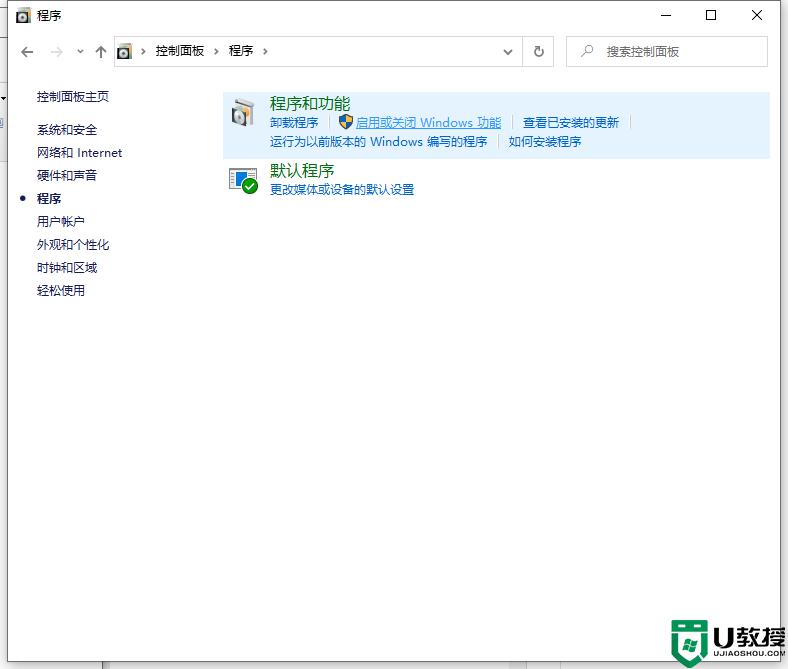Go up one folder level
Viewport: 788px width, 669px height.
(101, 52)
